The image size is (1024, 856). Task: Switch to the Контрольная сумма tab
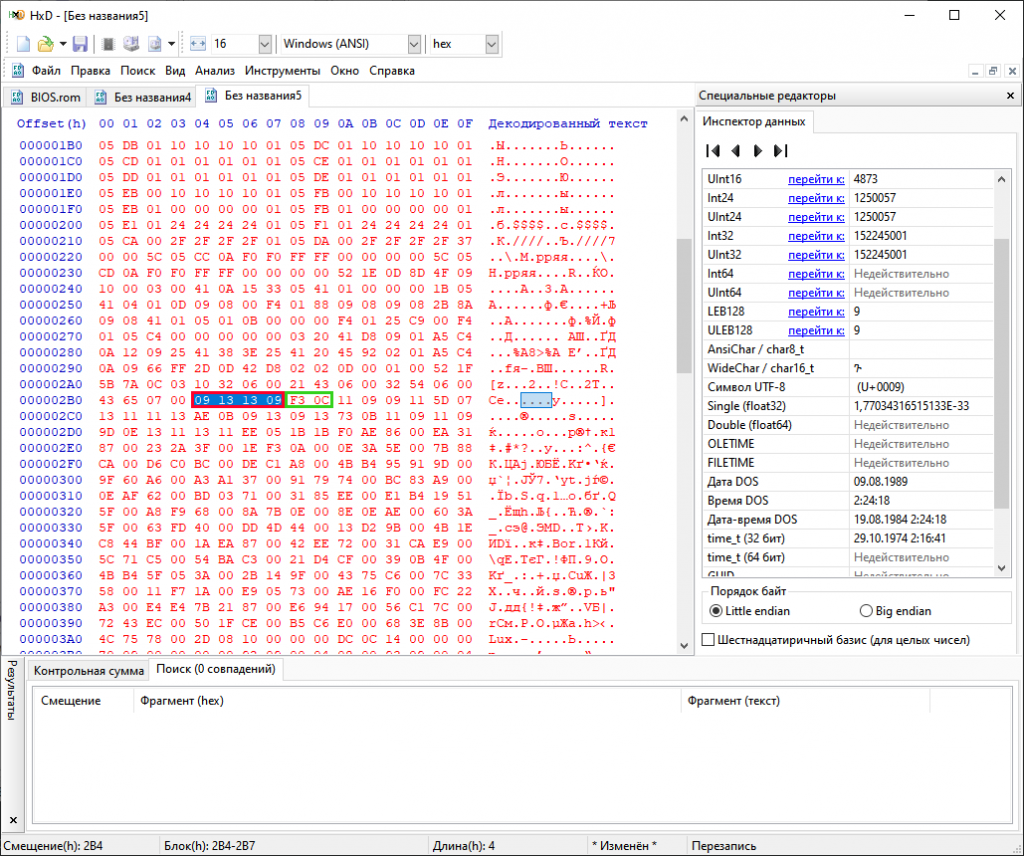[x=89, y=671]
